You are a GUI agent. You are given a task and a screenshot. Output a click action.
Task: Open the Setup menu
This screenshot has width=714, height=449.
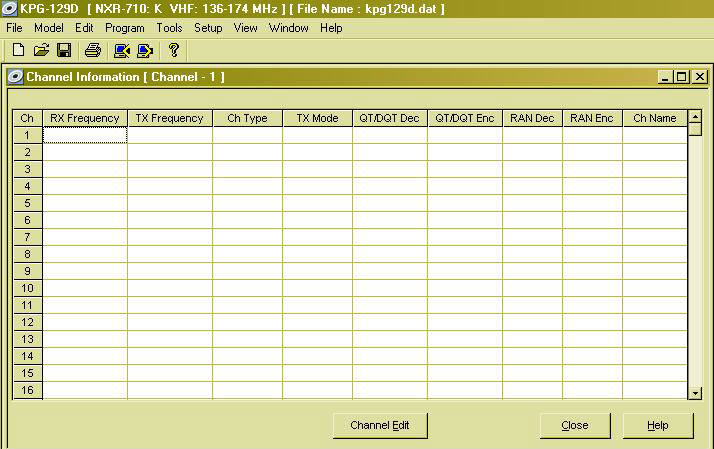pos(208,28)
